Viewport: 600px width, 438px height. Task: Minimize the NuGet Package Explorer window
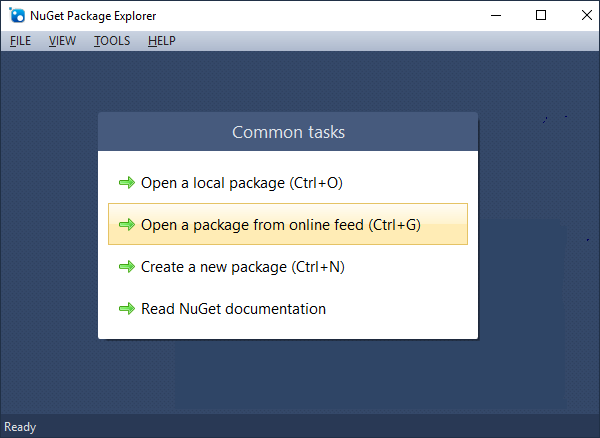496,16
